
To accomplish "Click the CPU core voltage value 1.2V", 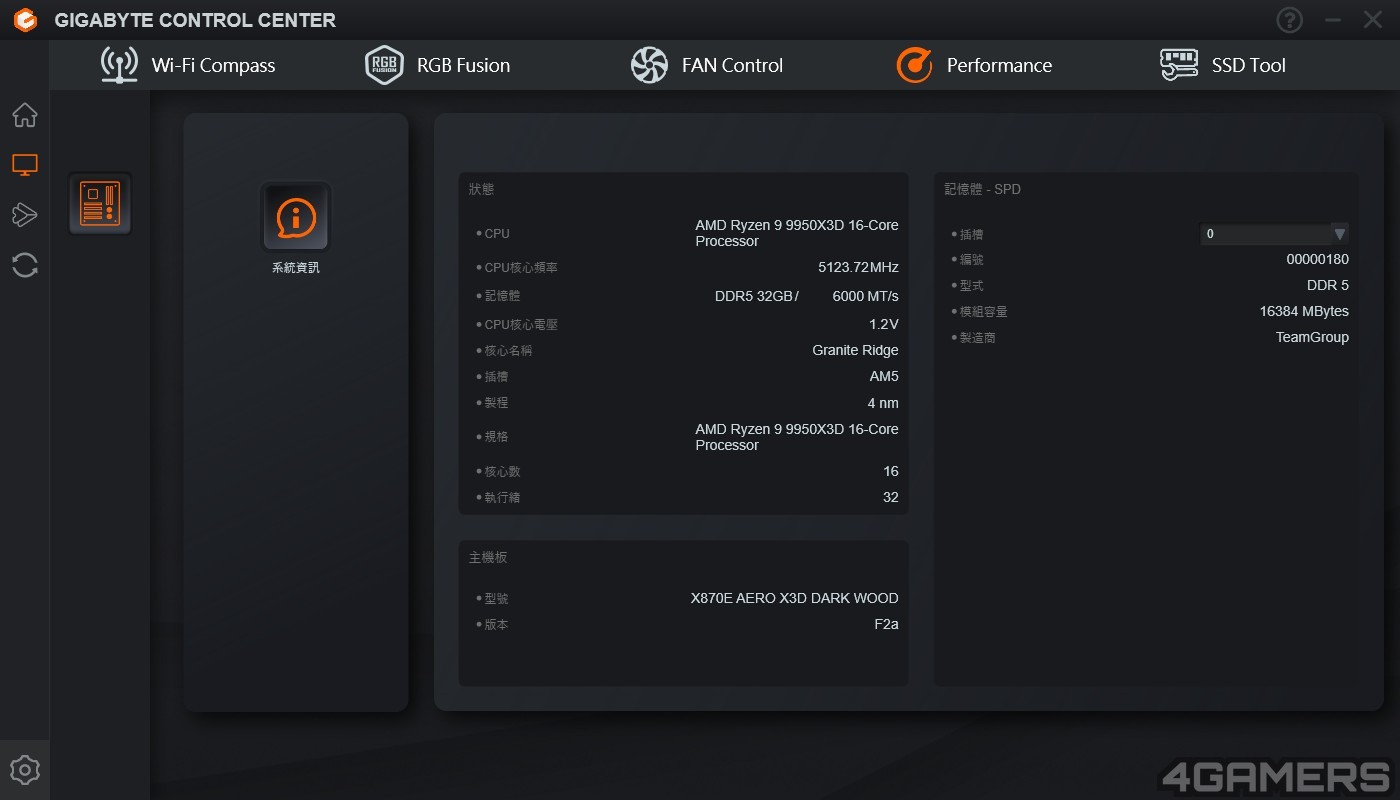I will (x=884, y=324).
